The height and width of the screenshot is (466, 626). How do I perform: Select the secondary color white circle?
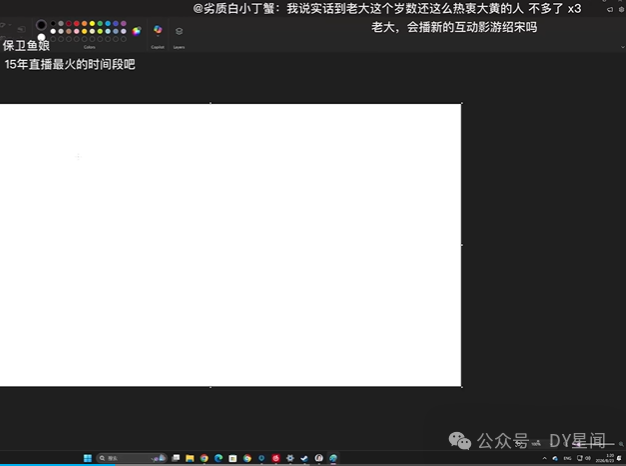42,37
